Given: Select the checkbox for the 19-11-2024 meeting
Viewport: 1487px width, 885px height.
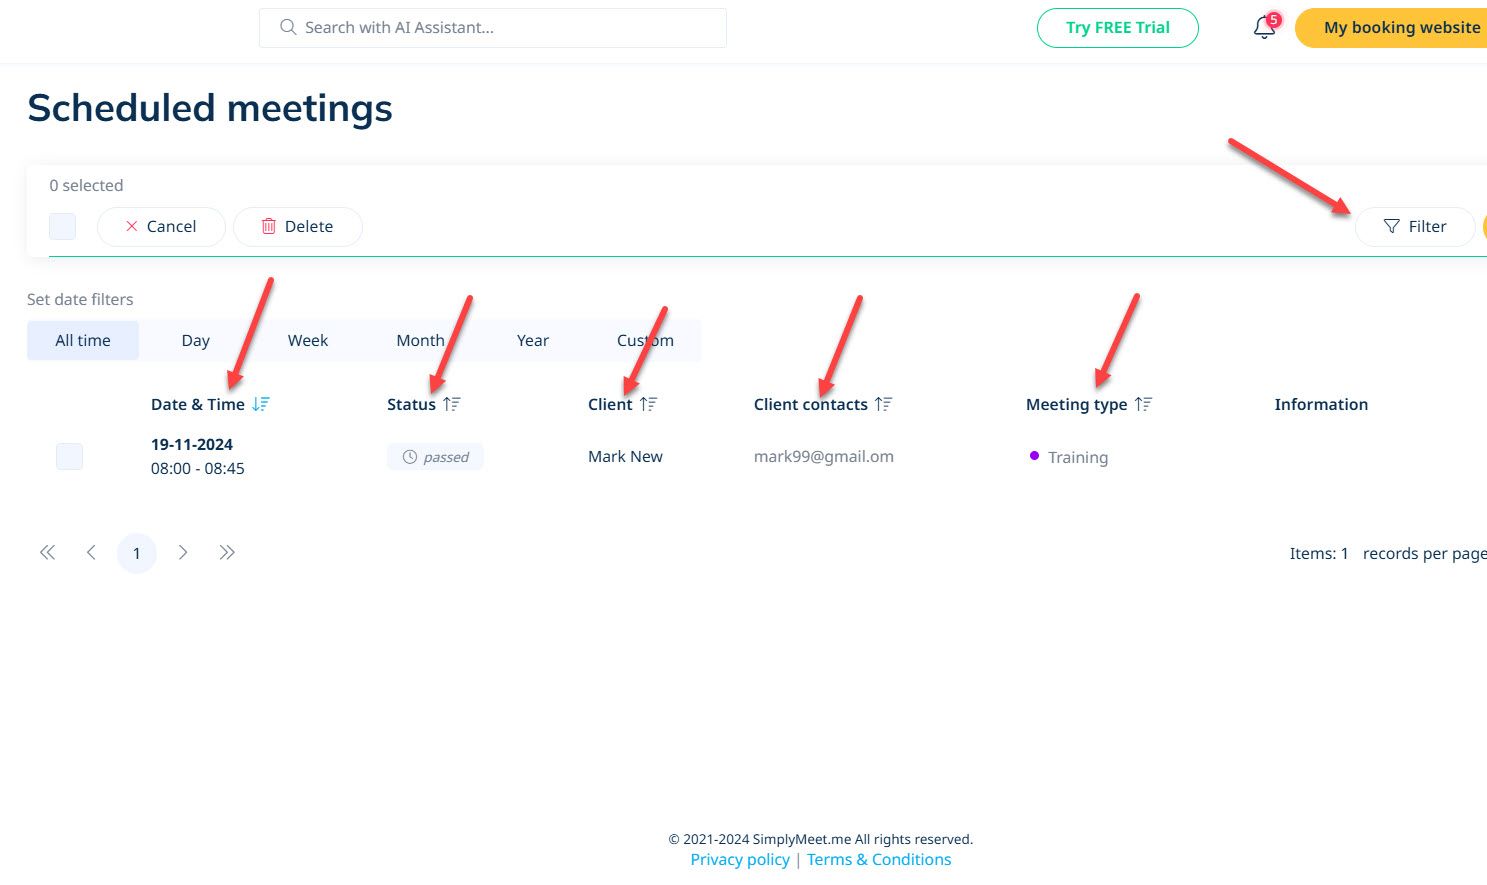Looking at the screenshot, I should tap(69, 456).
